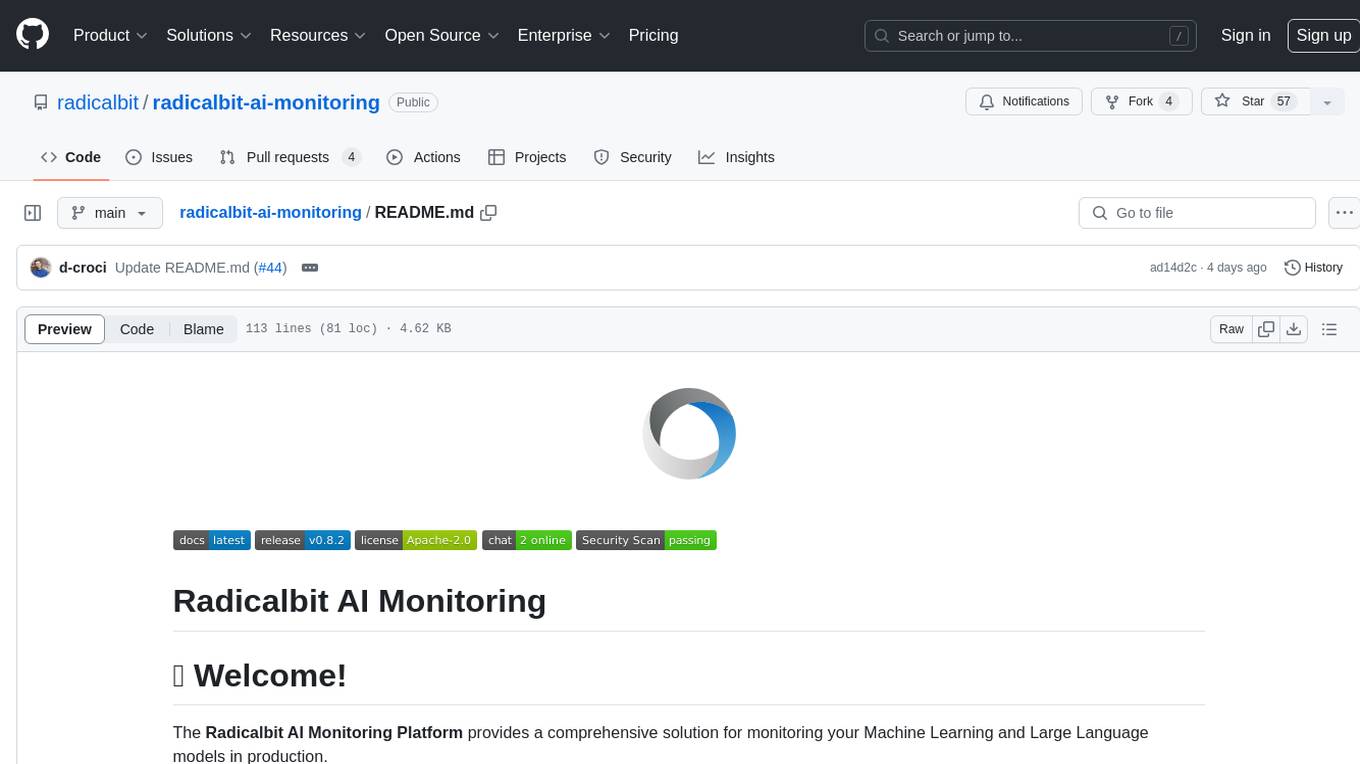Open the Security Scan passing badge
This screenshot has height=764, width=1360.
(646, 540)
